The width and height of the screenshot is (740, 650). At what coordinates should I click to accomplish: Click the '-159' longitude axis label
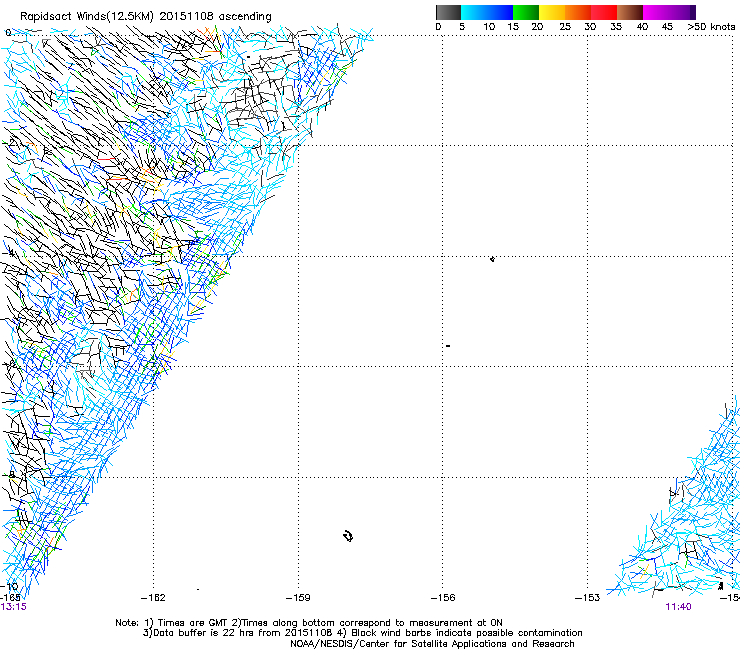(x=298, y=598)
